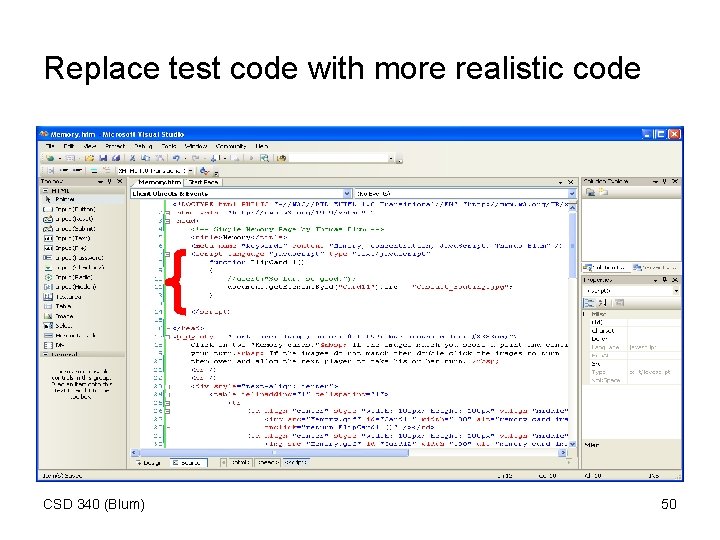This screenshot has height=540, width=720.
Task: Click the Save All toolbar icon
Action: click(116, 158)
